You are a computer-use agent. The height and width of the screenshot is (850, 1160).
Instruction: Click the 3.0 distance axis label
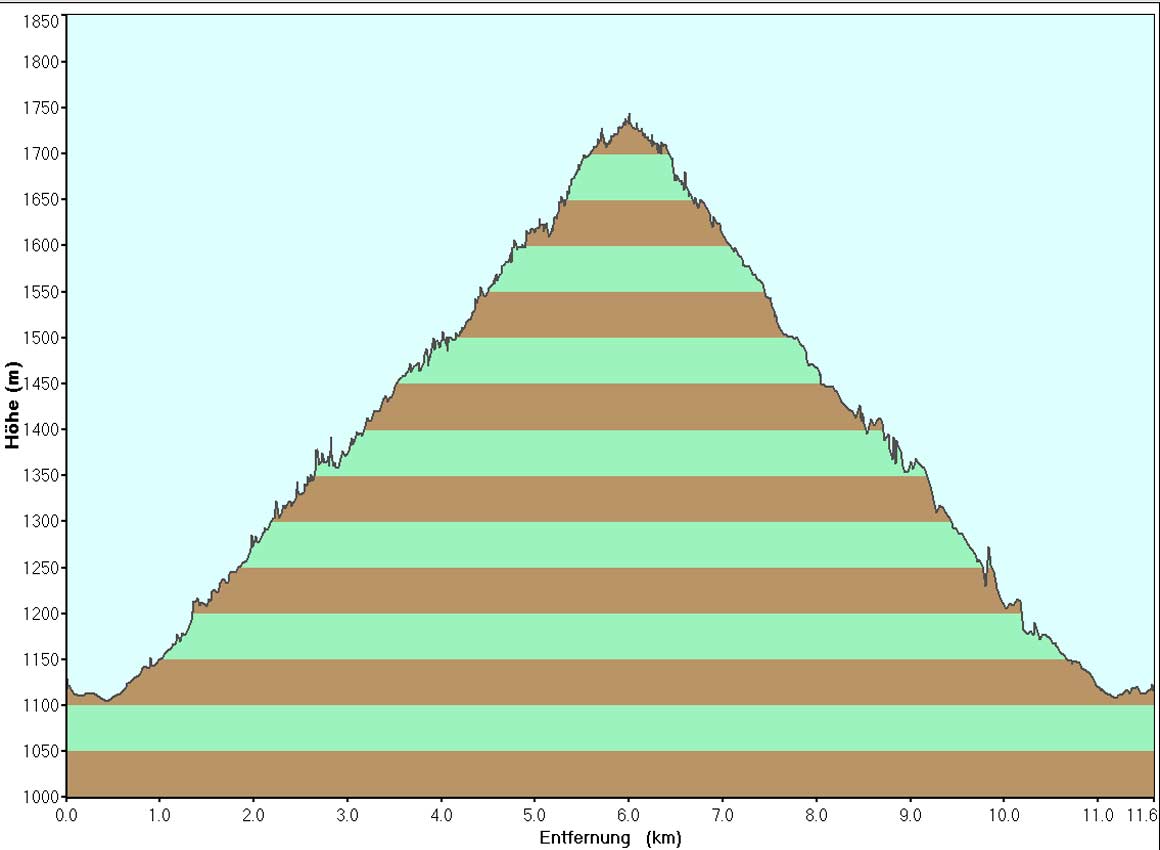(x=347, y=815)
